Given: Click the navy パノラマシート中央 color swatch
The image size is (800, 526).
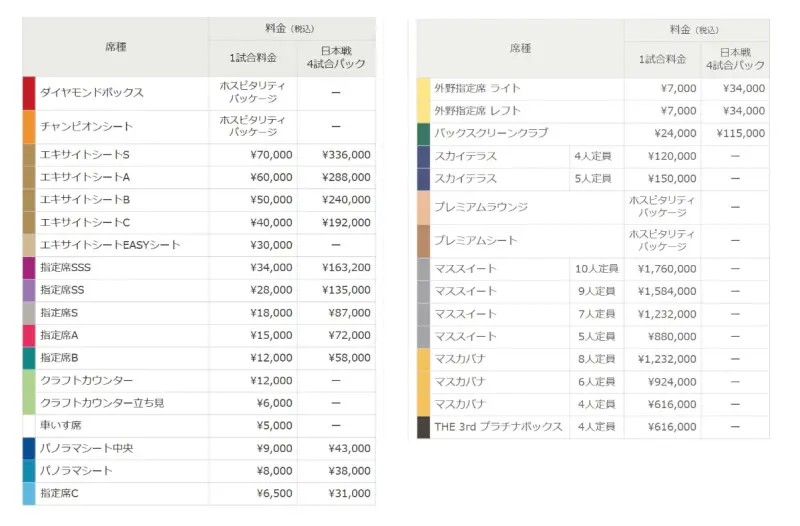Looking at the screenshot, I should coord(29,448).
